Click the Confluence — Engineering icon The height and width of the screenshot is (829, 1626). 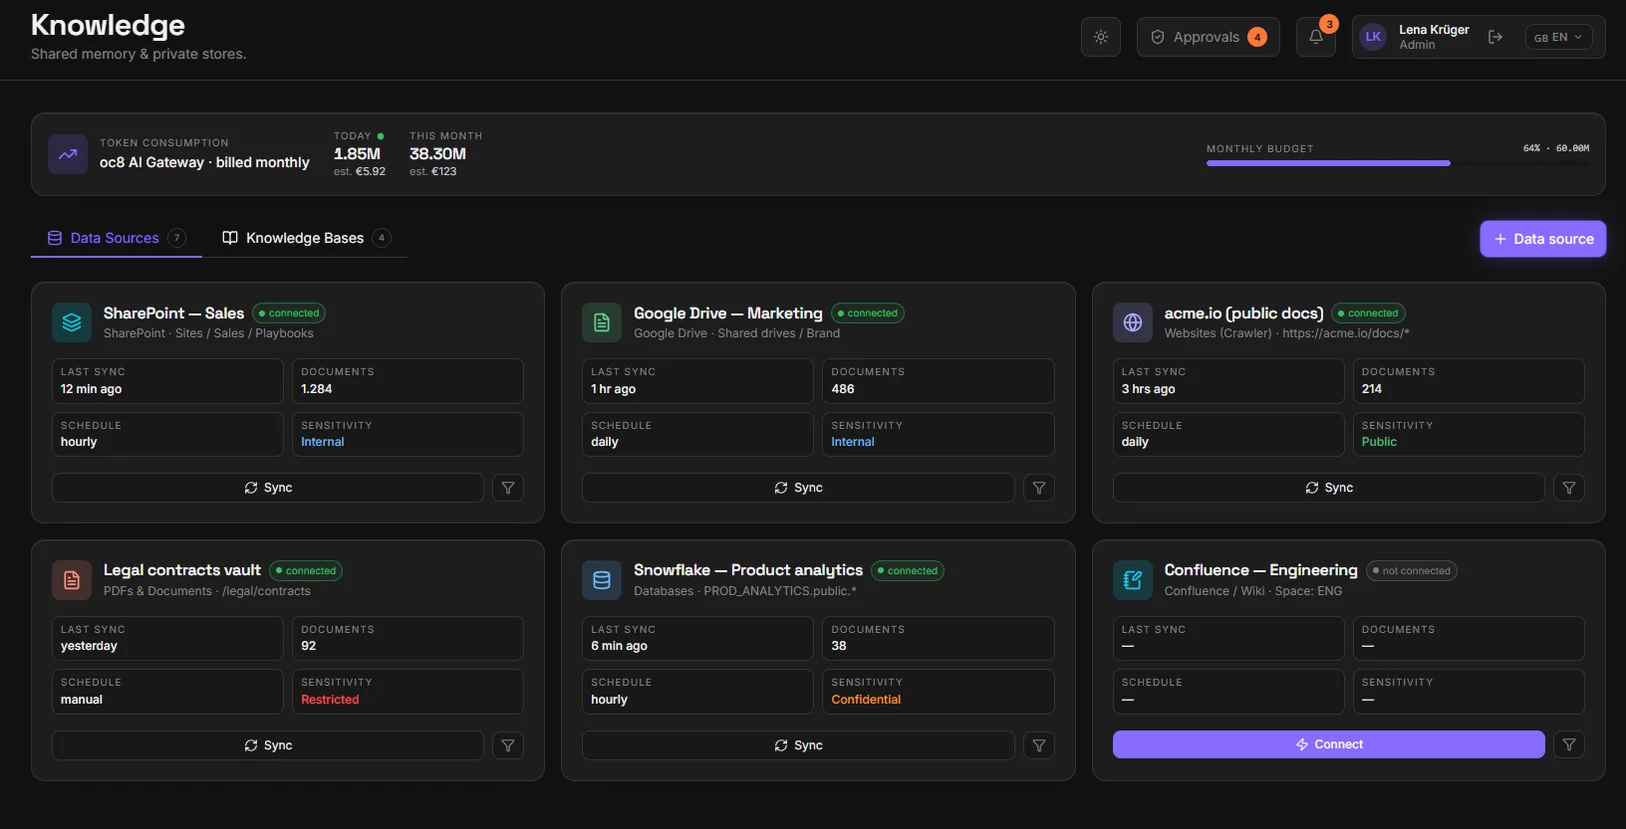click(1133, 580)
